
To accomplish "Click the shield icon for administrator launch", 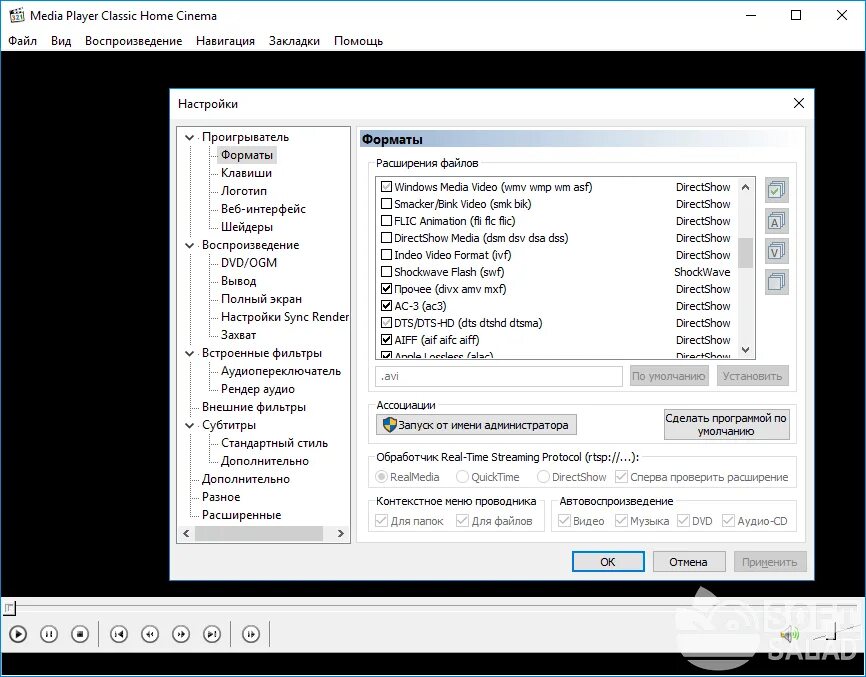I will pyautogui.click(x=389, y=425).
